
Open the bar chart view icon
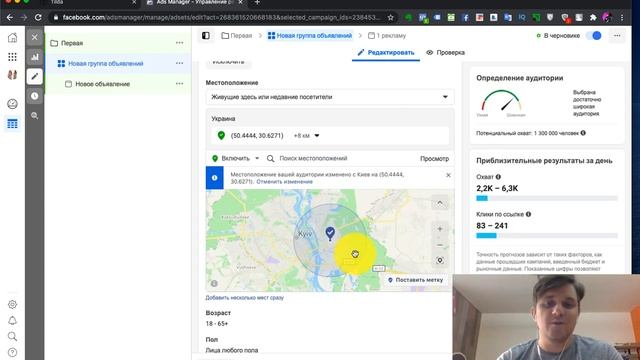(35, 57)
